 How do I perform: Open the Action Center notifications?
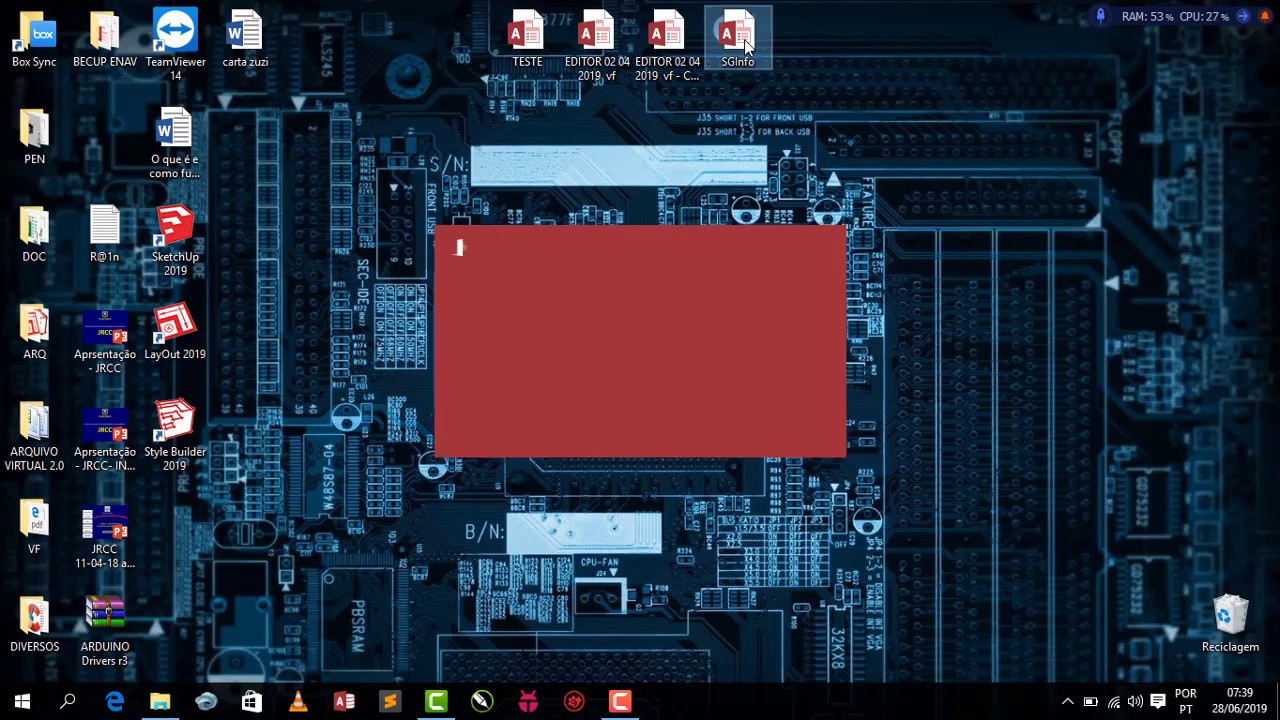pos(1158,702)
